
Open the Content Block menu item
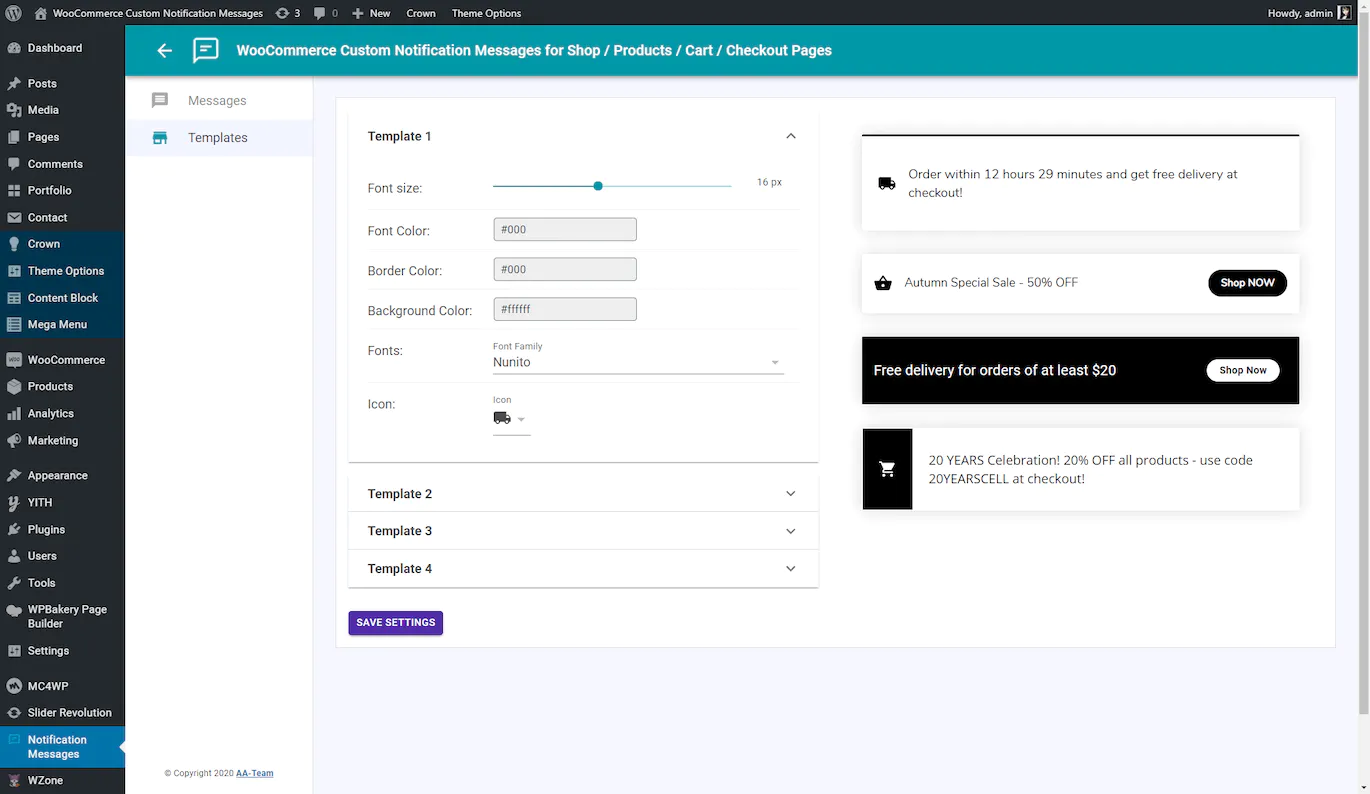(62, 297)
